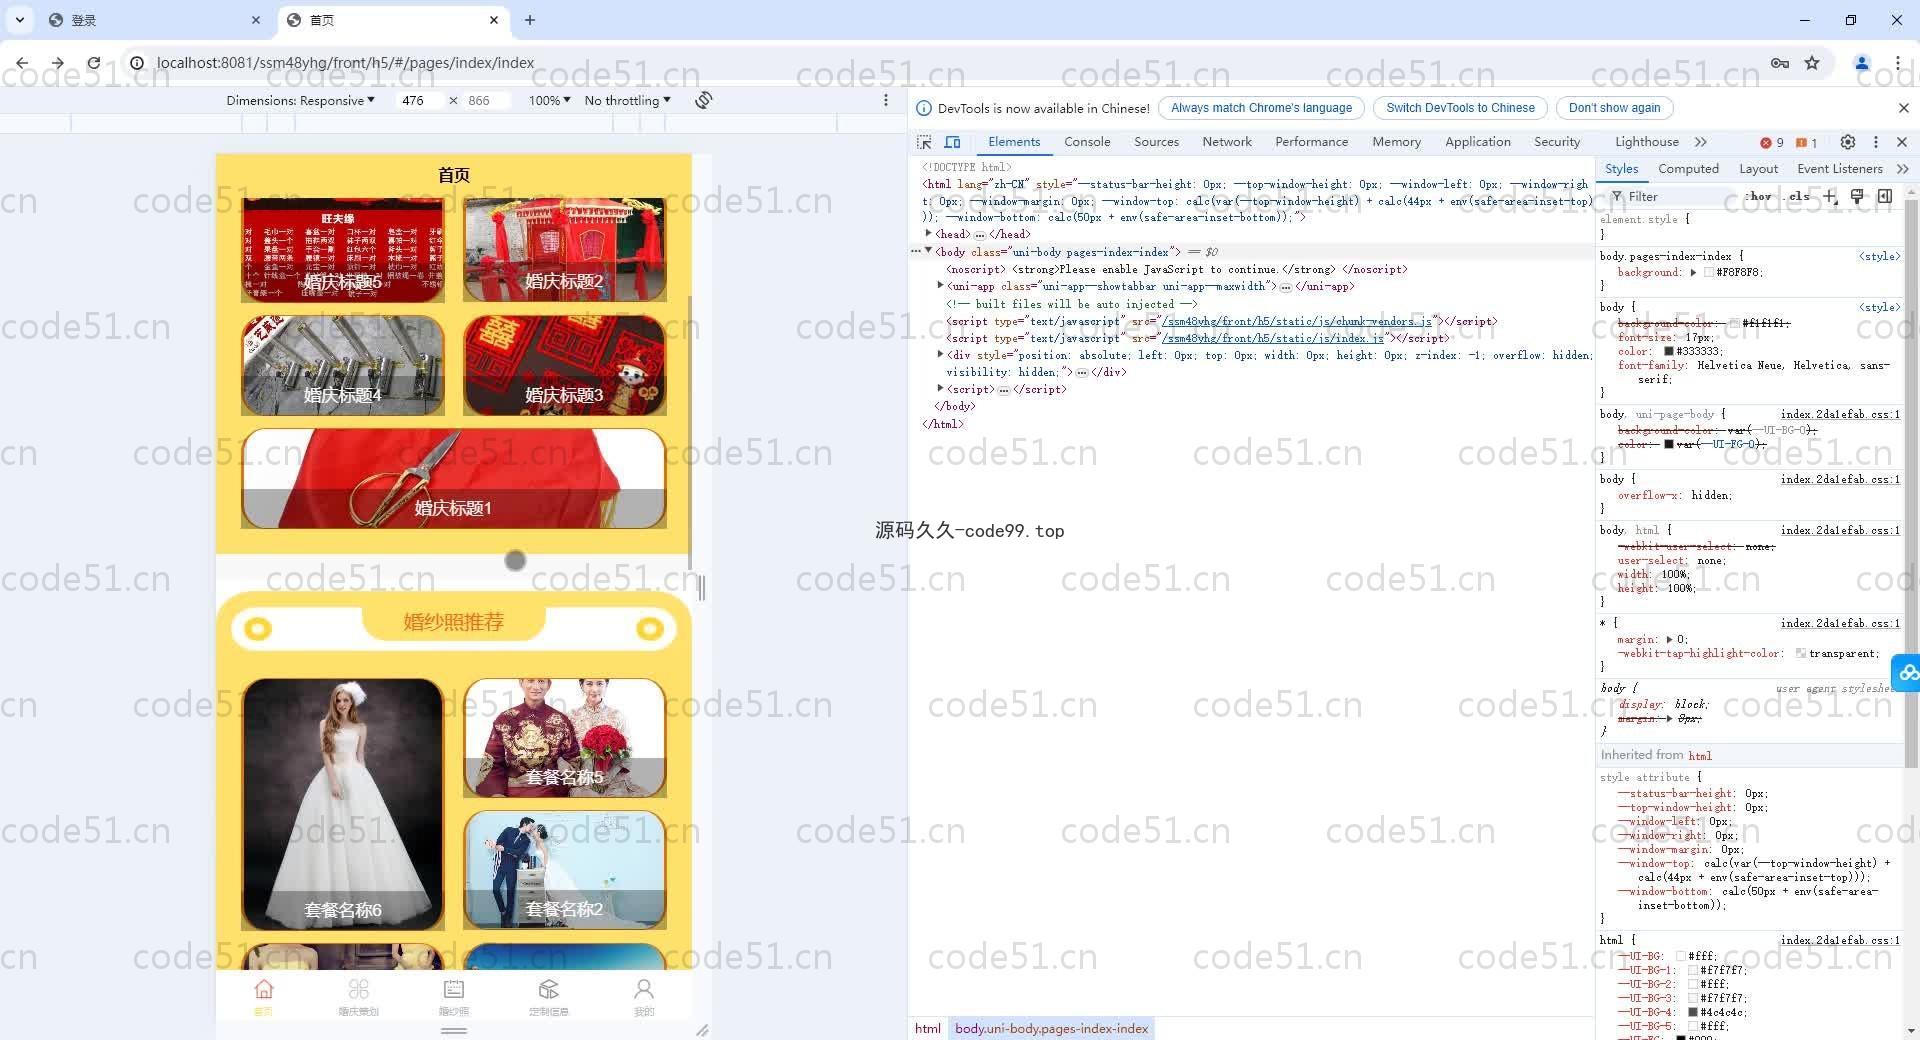Image resolution: width=1920 pixels, height=1040 pixels.
Task: Collapse the body element node
Action: coord(928,251)
